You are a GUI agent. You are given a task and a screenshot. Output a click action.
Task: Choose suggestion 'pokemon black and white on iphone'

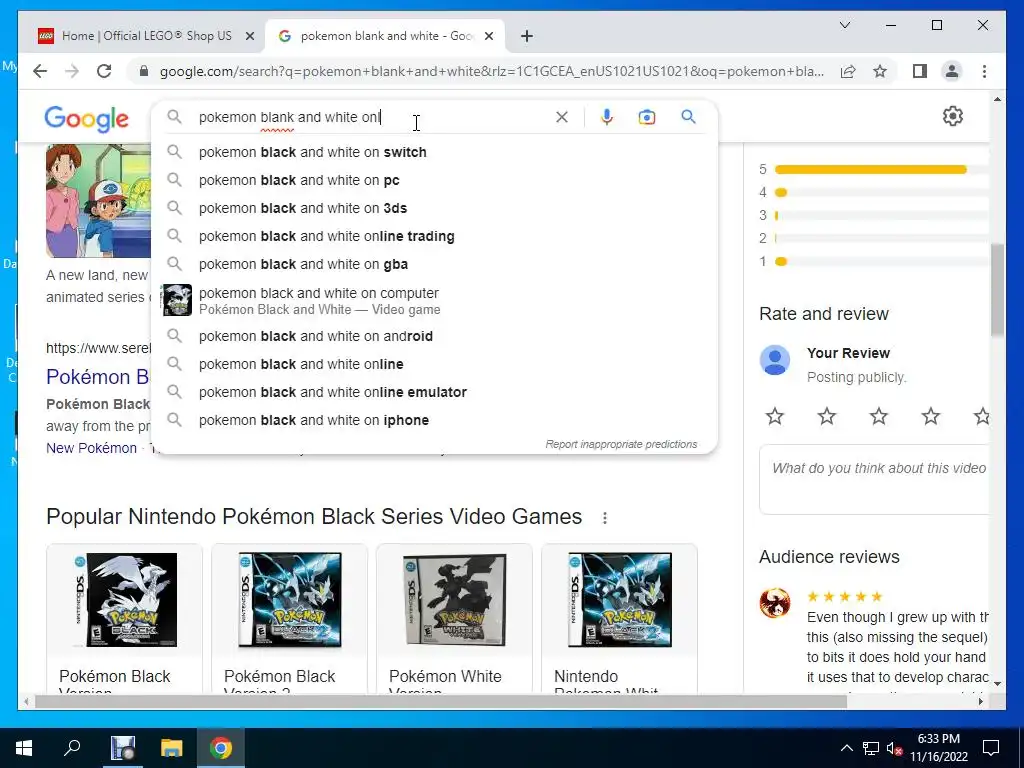click(x=434, y=421)
